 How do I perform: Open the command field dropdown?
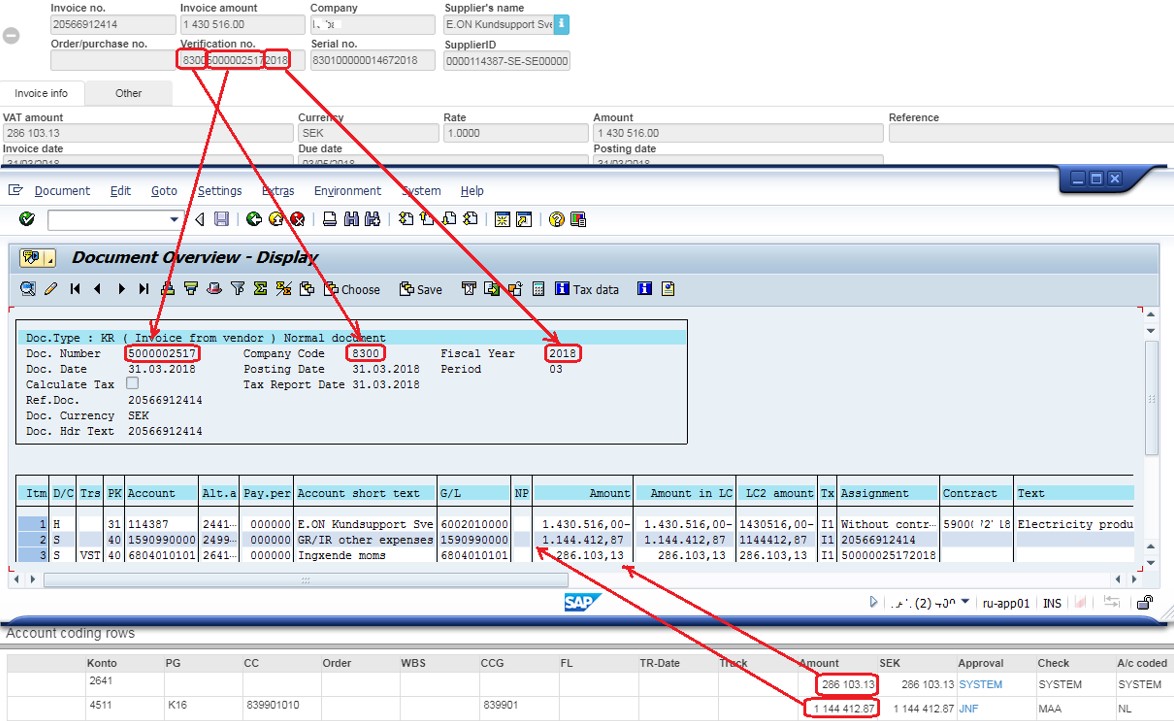(x=175, y=219)
